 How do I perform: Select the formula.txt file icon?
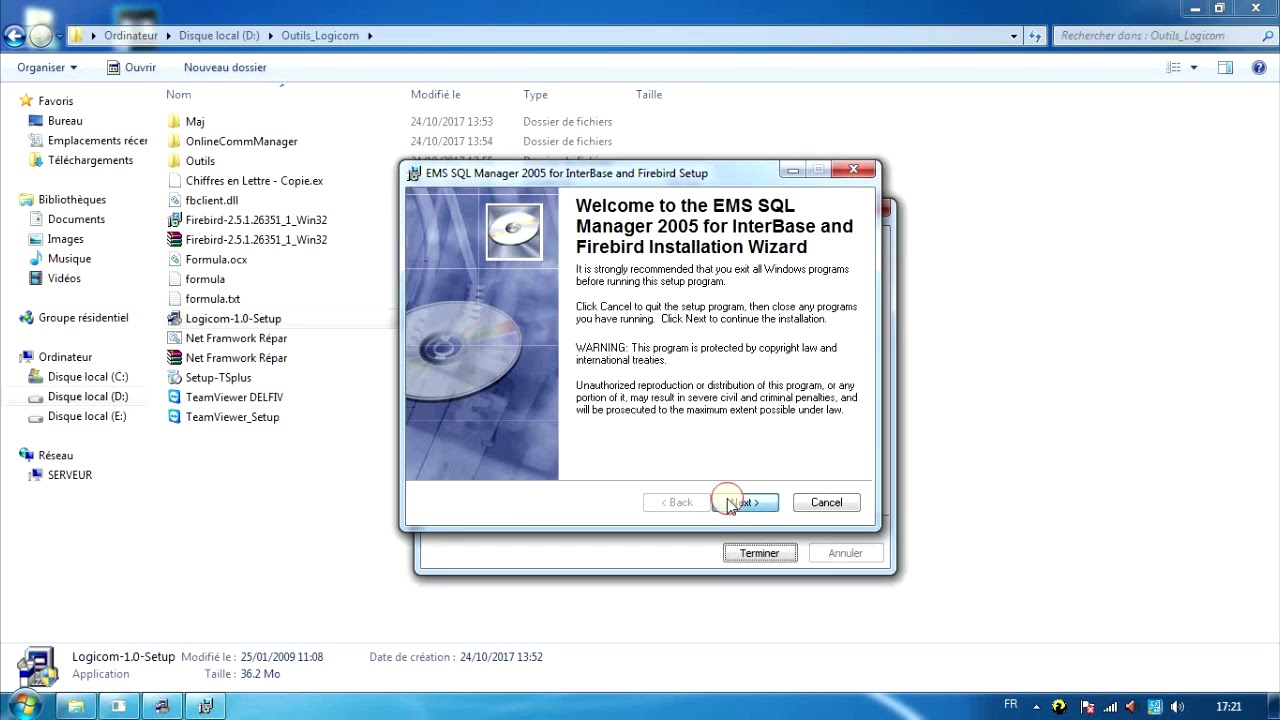tap(174, 299)
